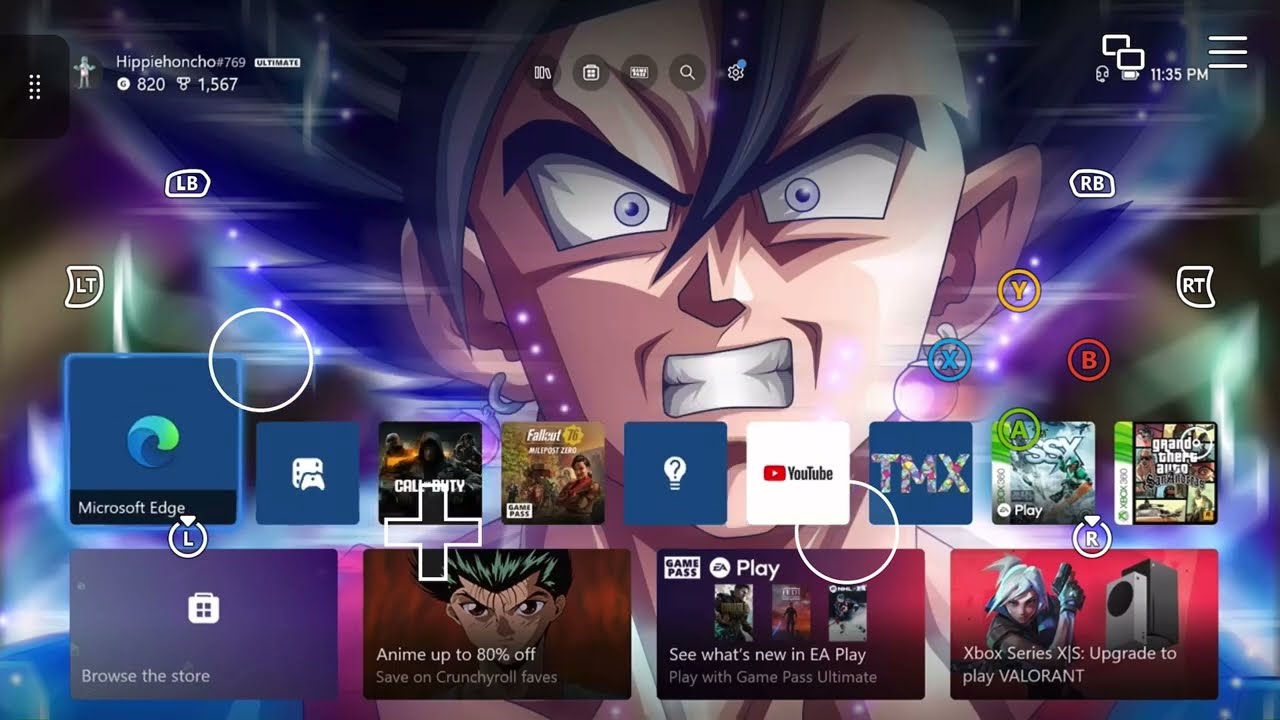Open the Anime up to 80% off card
The height and width of the screenshot is (720, 1280).
pyautogui.click(x=497, y=624)
